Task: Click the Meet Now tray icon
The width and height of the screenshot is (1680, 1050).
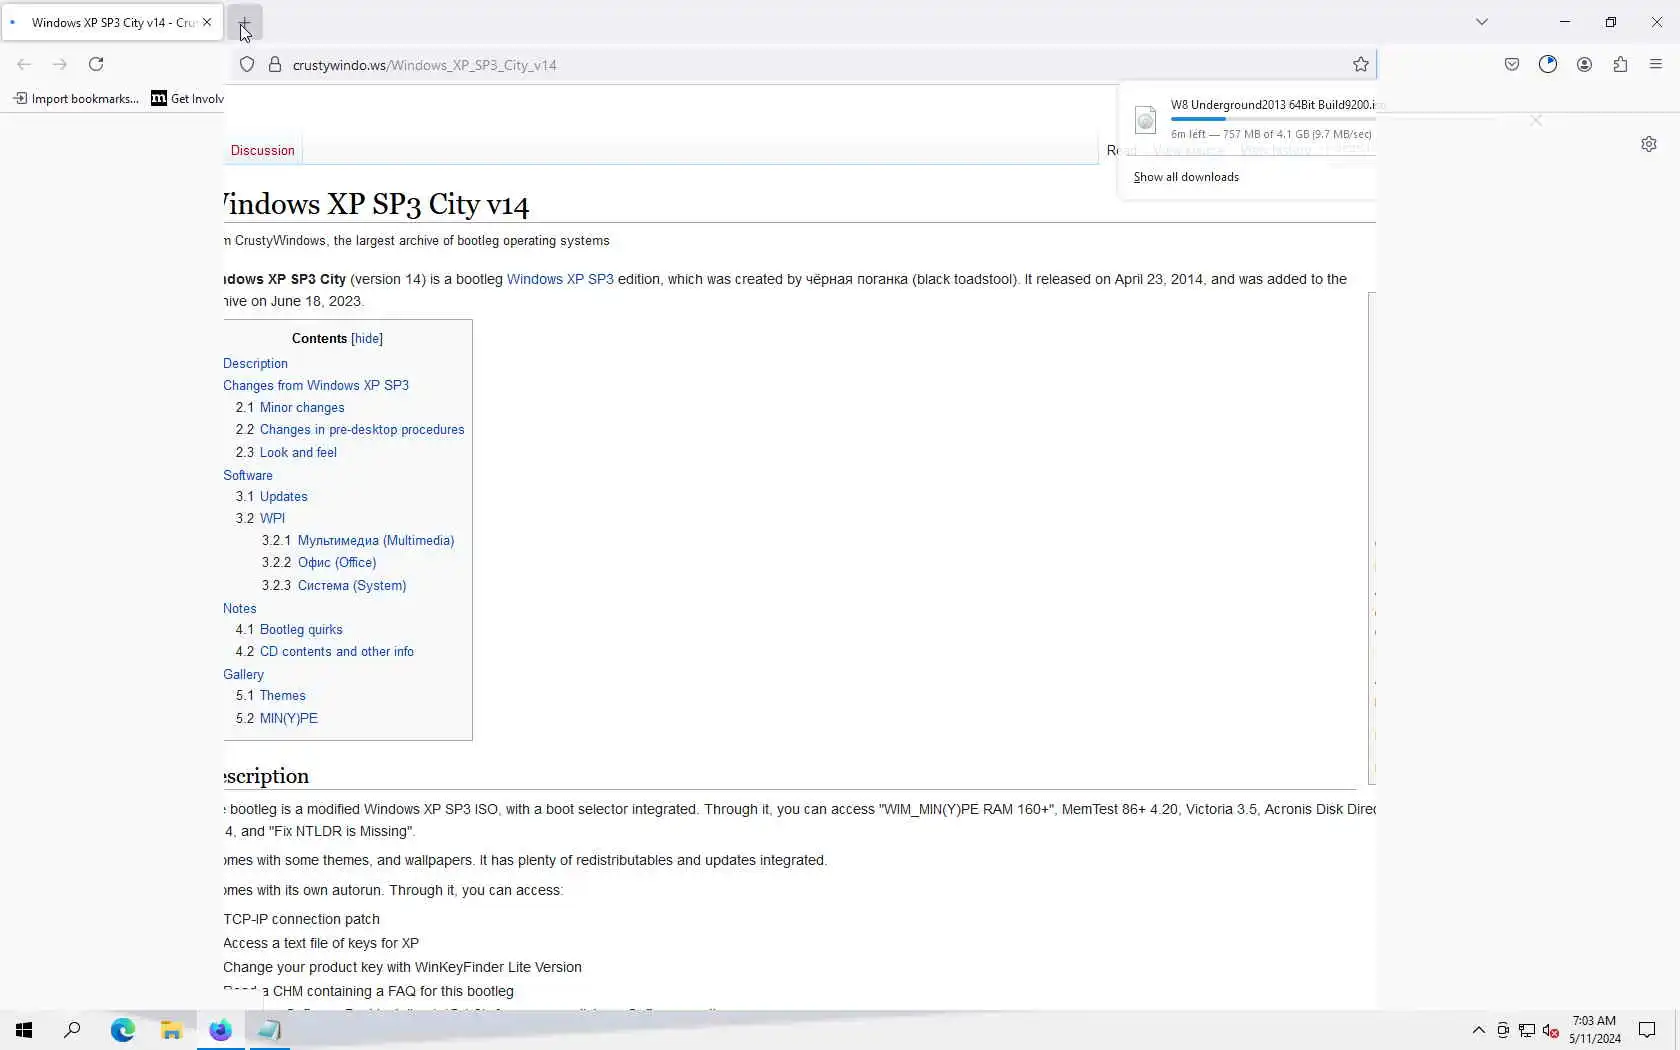Action: pyautogui.click(x=1503, y=1030)
